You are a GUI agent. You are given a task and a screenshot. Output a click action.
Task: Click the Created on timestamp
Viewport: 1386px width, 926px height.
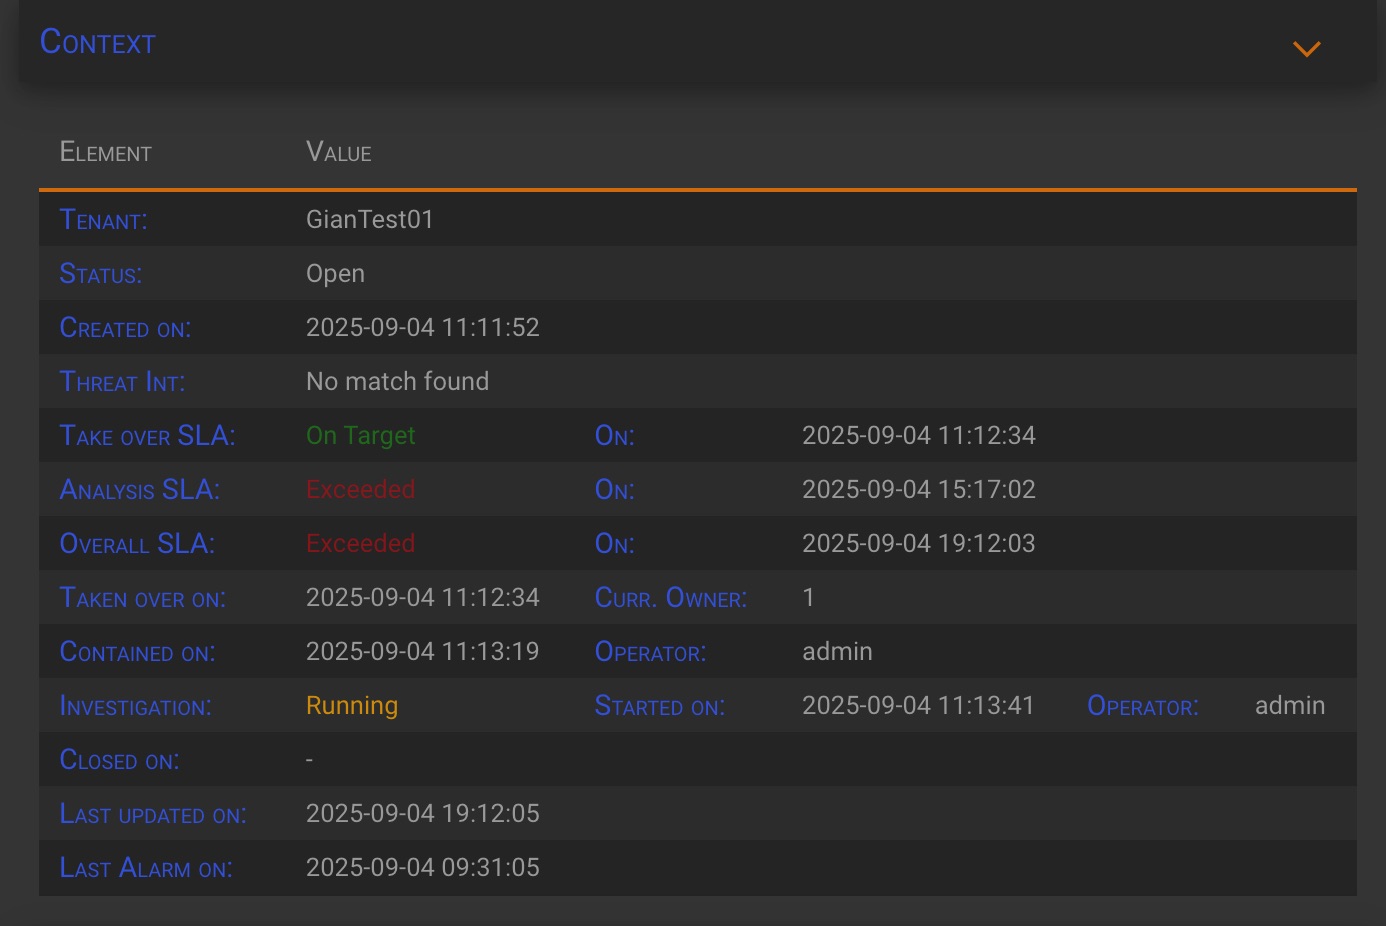(x=422, y=328)
